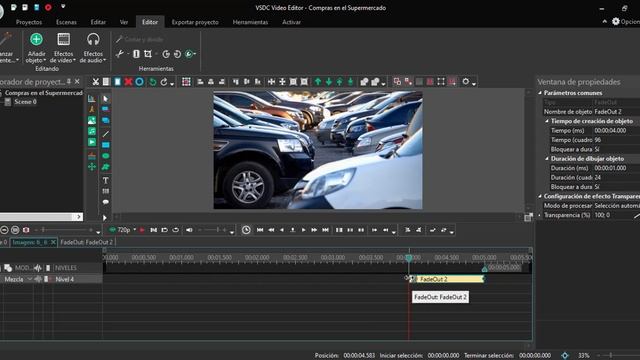Select the Text tool (T) in the left toolbar
The image size is (640, 360).
click(105, 180)
